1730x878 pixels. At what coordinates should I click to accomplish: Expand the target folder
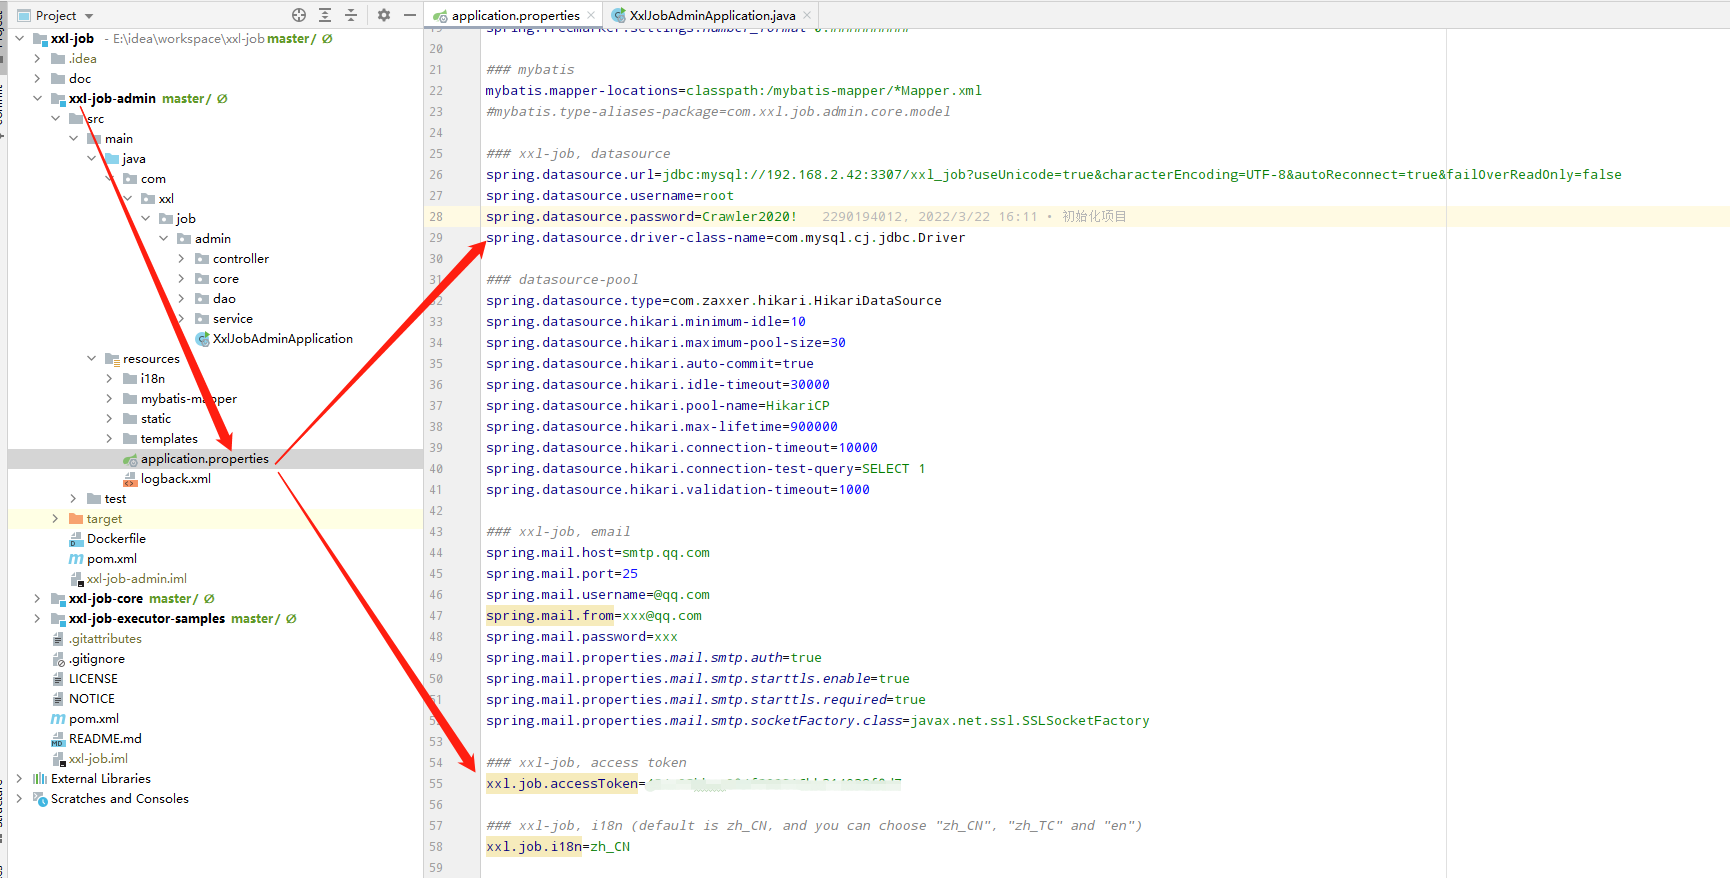click(x=56, y=519)
